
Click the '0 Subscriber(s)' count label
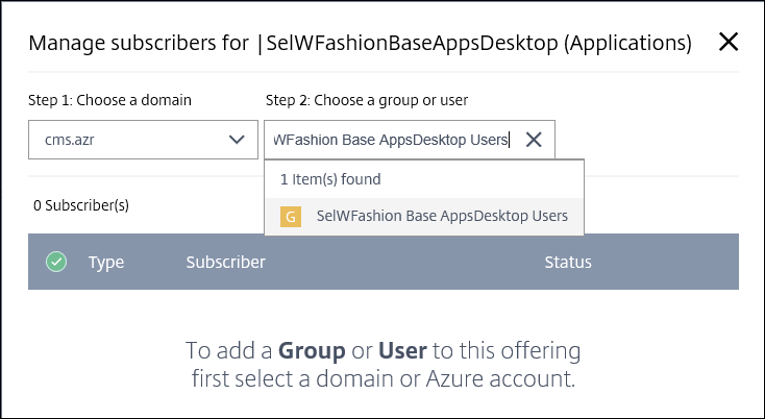[x=81, y=206]
